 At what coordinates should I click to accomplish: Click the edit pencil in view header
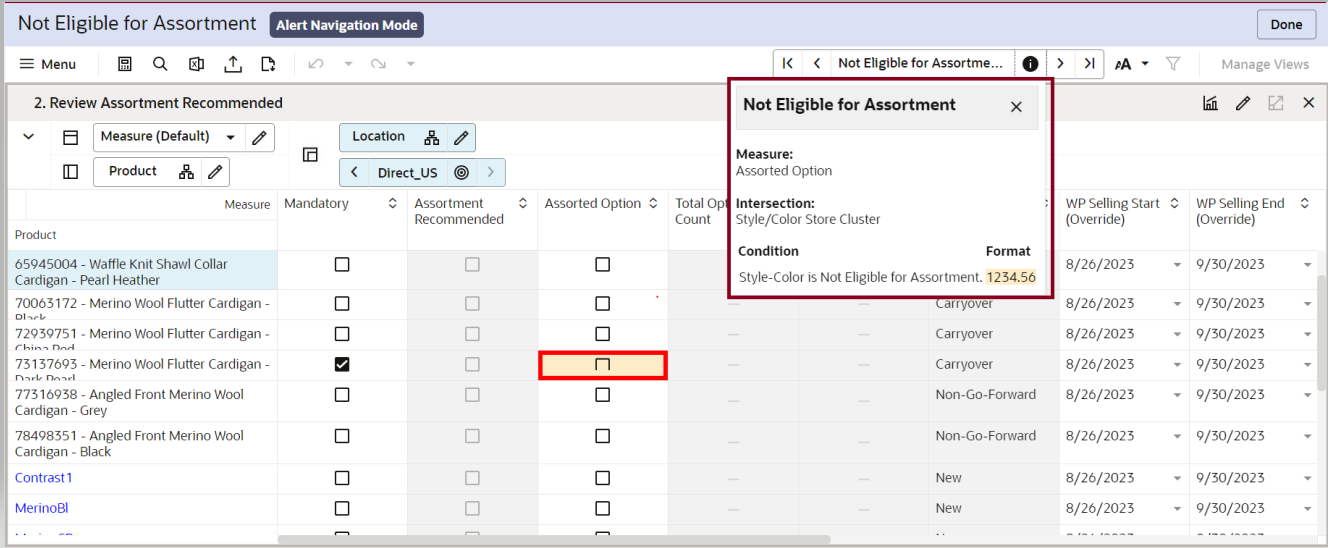1243,103
